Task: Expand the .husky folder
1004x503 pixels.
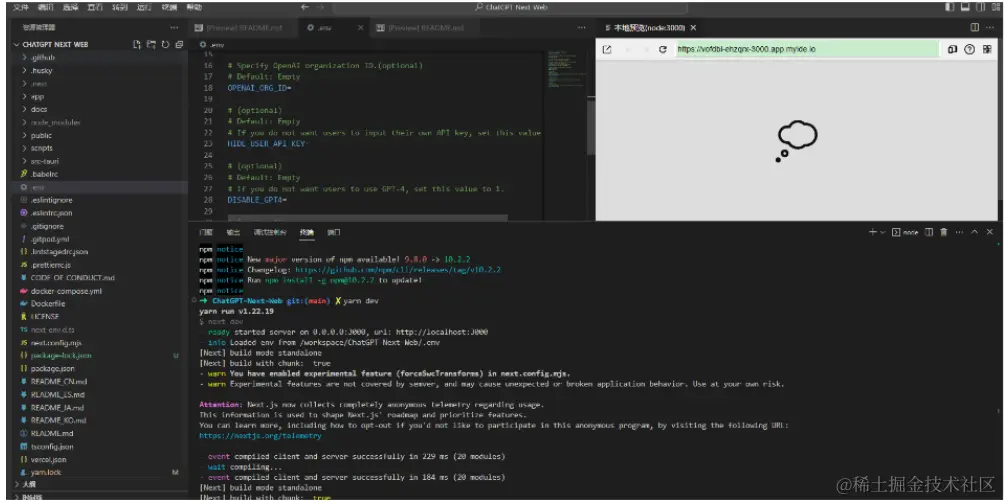Action: [x=41, y=70]
